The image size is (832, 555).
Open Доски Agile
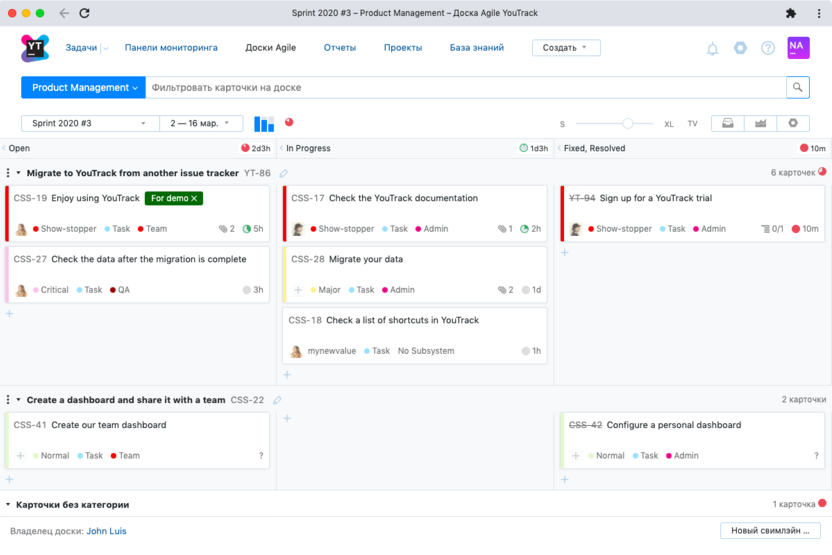pos(271,48)
